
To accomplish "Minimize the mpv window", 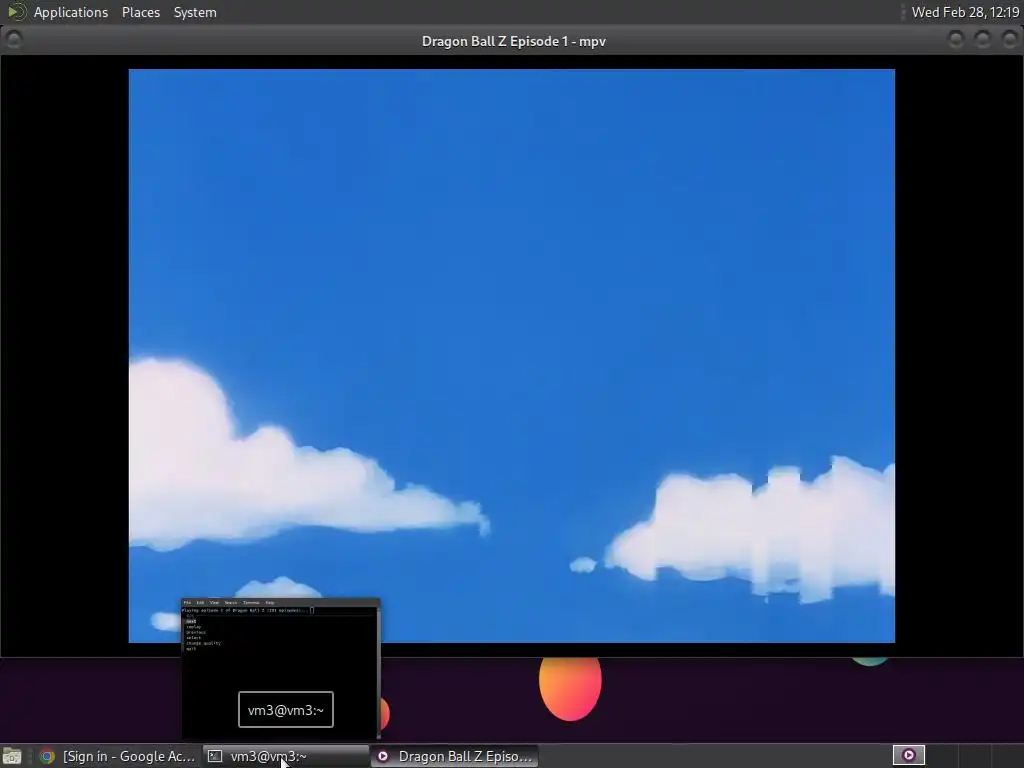I will point(955,40).
